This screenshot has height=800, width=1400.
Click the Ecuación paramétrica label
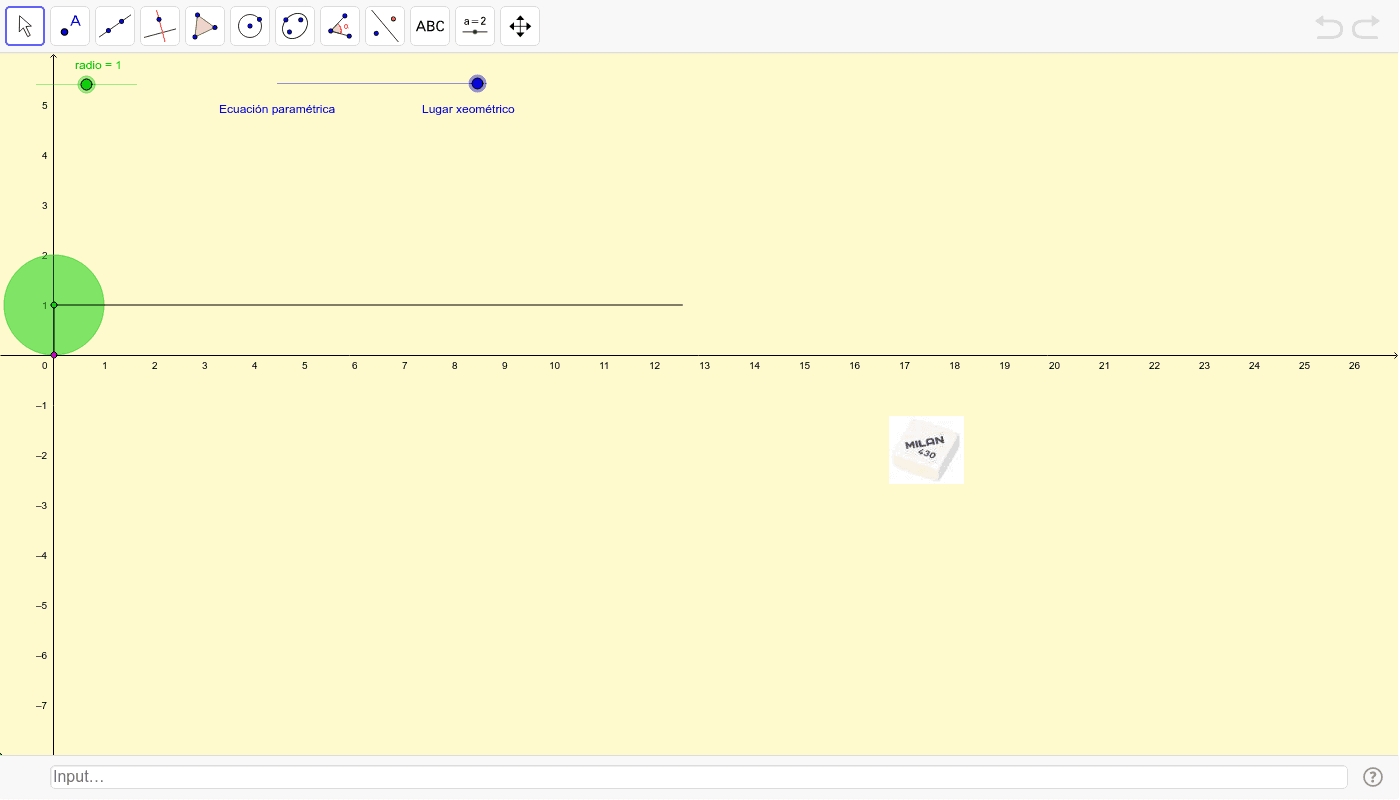click(x=277, y=109)
